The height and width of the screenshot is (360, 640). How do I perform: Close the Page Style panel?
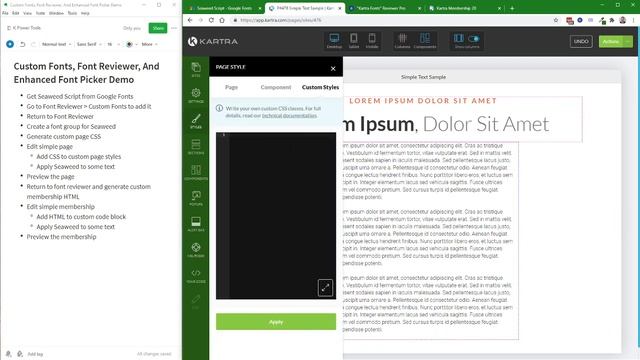coord(333,69)
